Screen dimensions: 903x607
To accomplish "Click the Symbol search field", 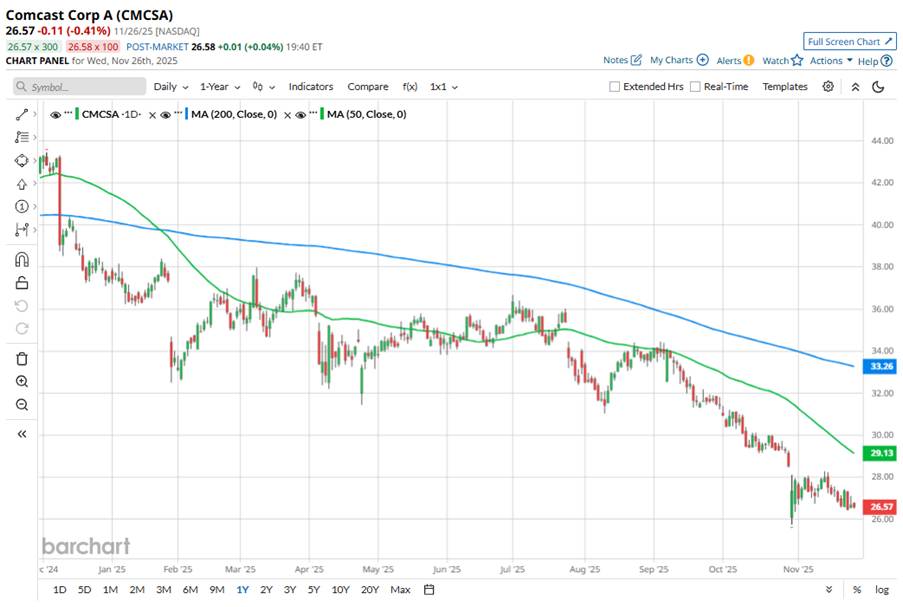I will 80,87.
